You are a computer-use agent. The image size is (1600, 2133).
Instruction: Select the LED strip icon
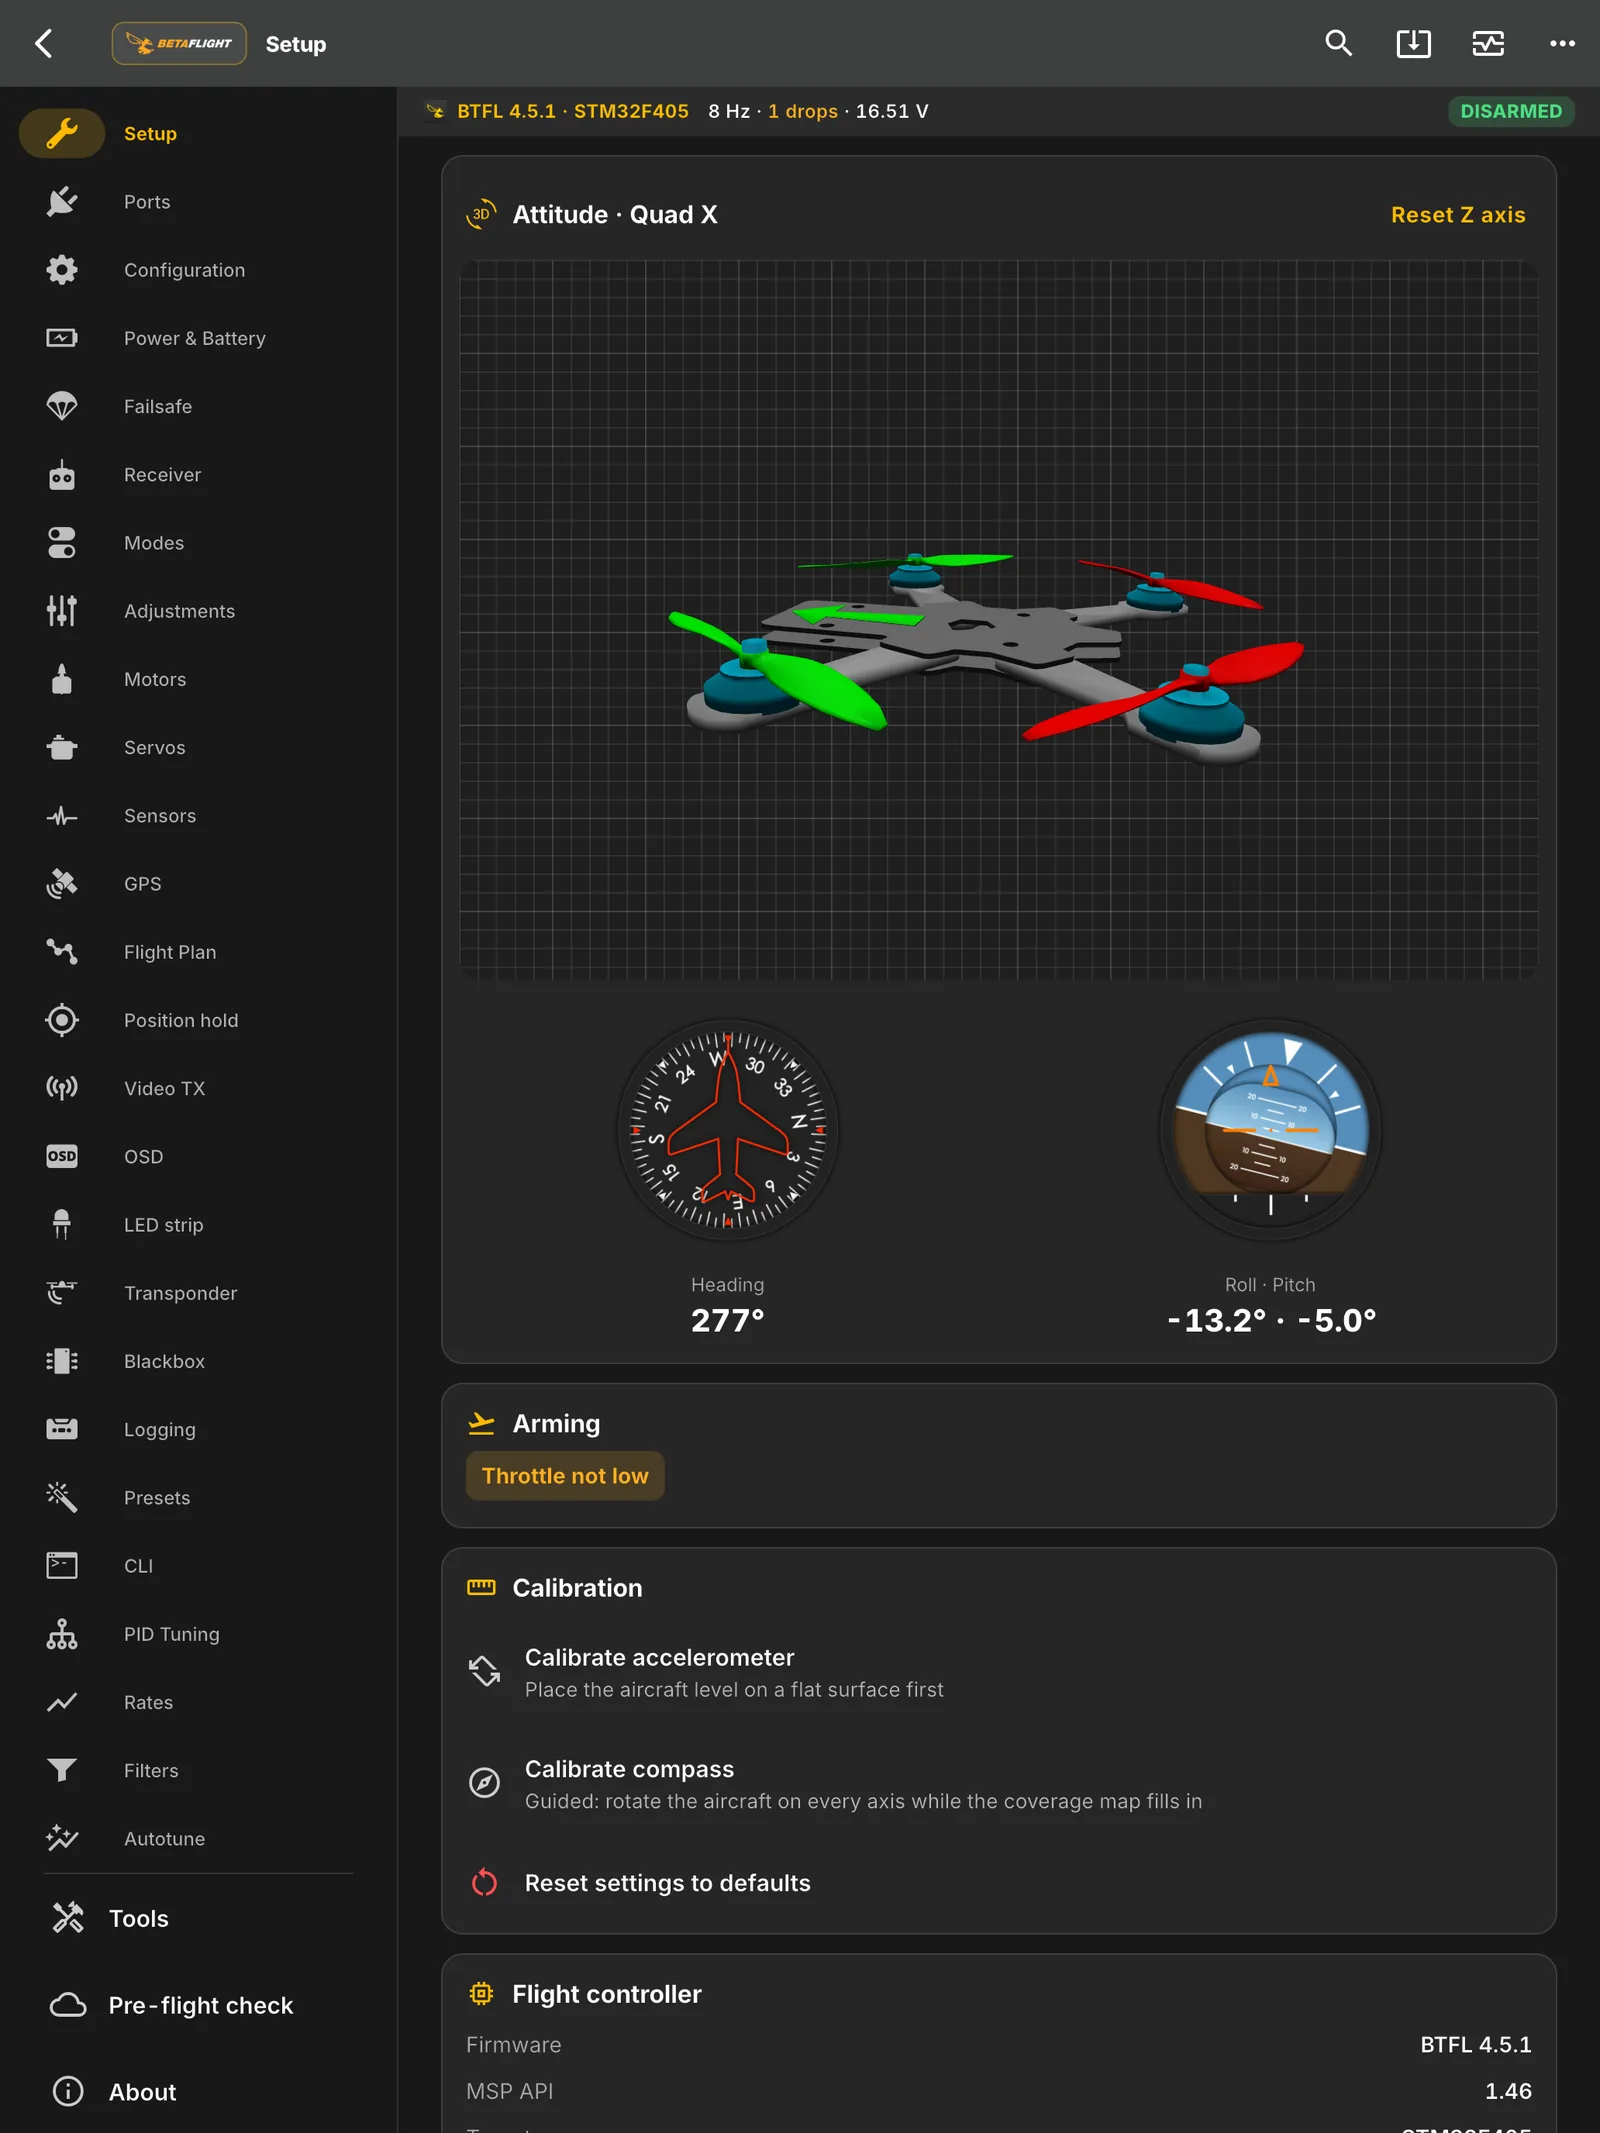62,1225
